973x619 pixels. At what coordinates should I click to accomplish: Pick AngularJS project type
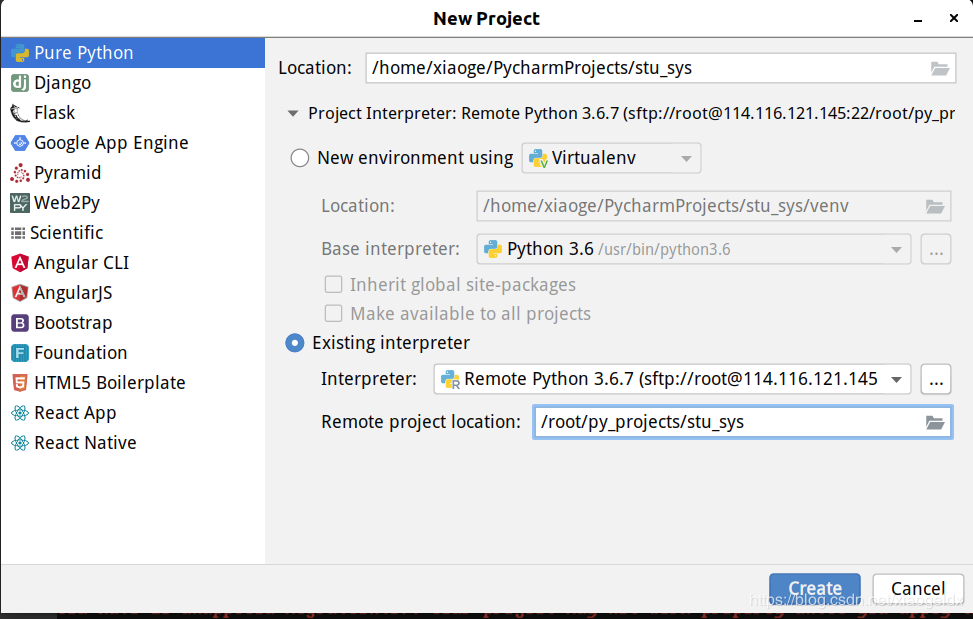click(x=133, y=293)
